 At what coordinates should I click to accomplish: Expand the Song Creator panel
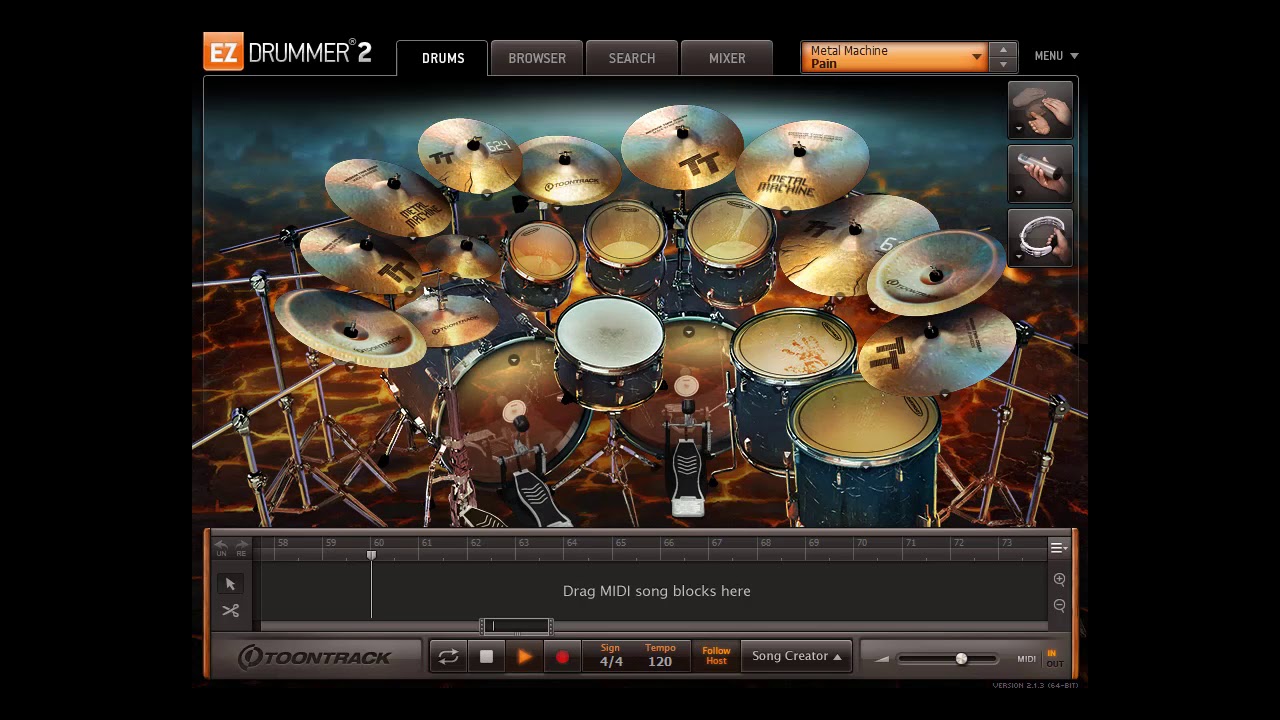click(796, 656)
